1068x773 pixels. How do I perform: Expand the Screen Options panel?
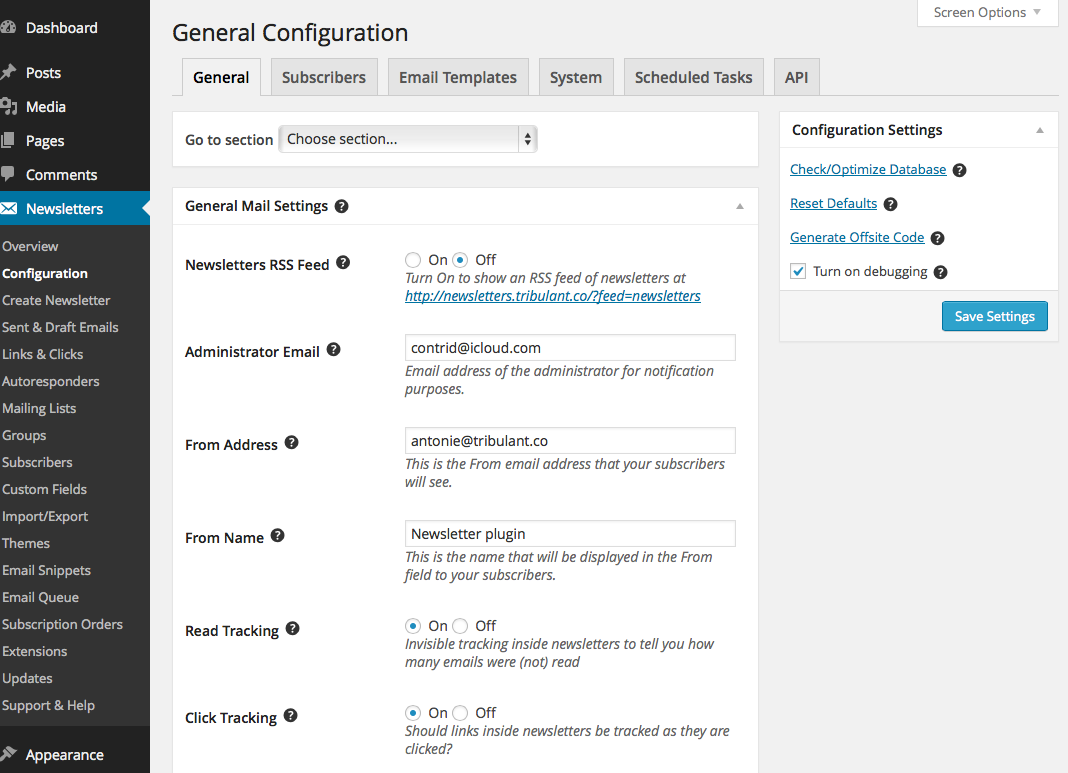pyautogui.click(x=987, y=13)
